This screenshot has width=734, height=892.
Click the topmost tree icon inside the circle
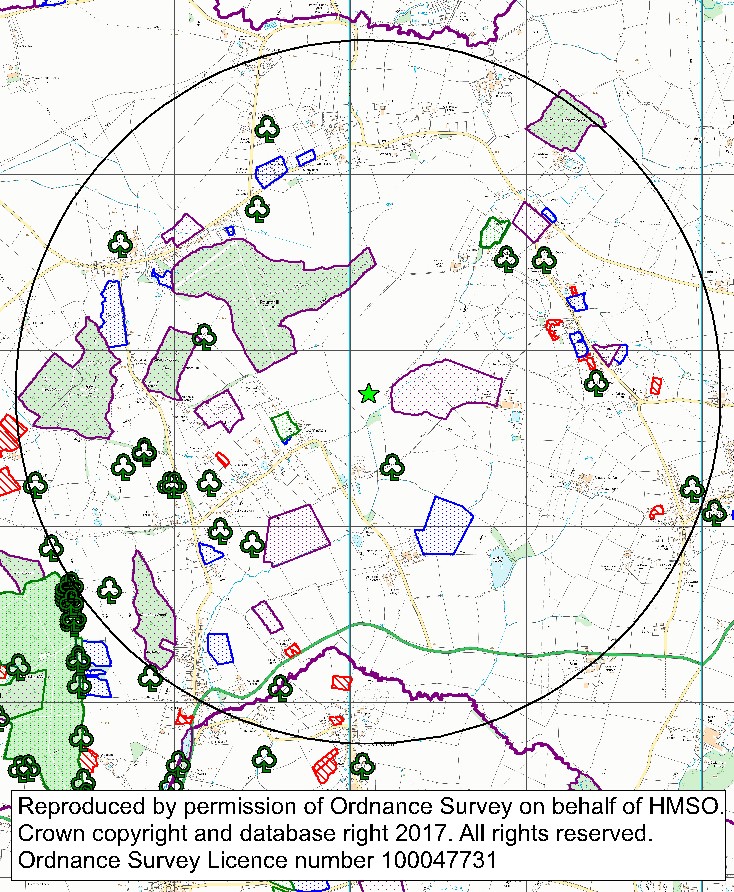[x=267, y=129]
